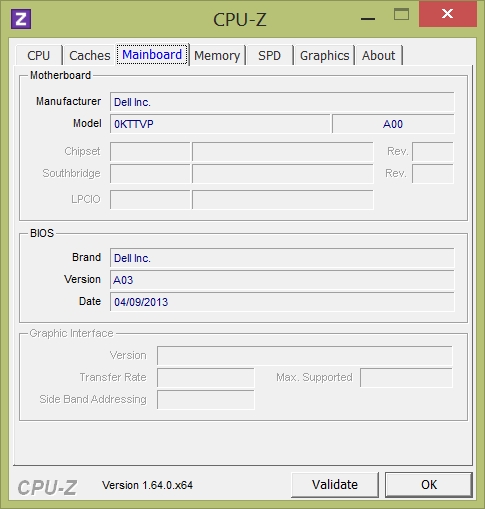Click the Transfer Rate label
This screenshot has height=509, width=485.
pyautogui.click(x=113, y=377)
